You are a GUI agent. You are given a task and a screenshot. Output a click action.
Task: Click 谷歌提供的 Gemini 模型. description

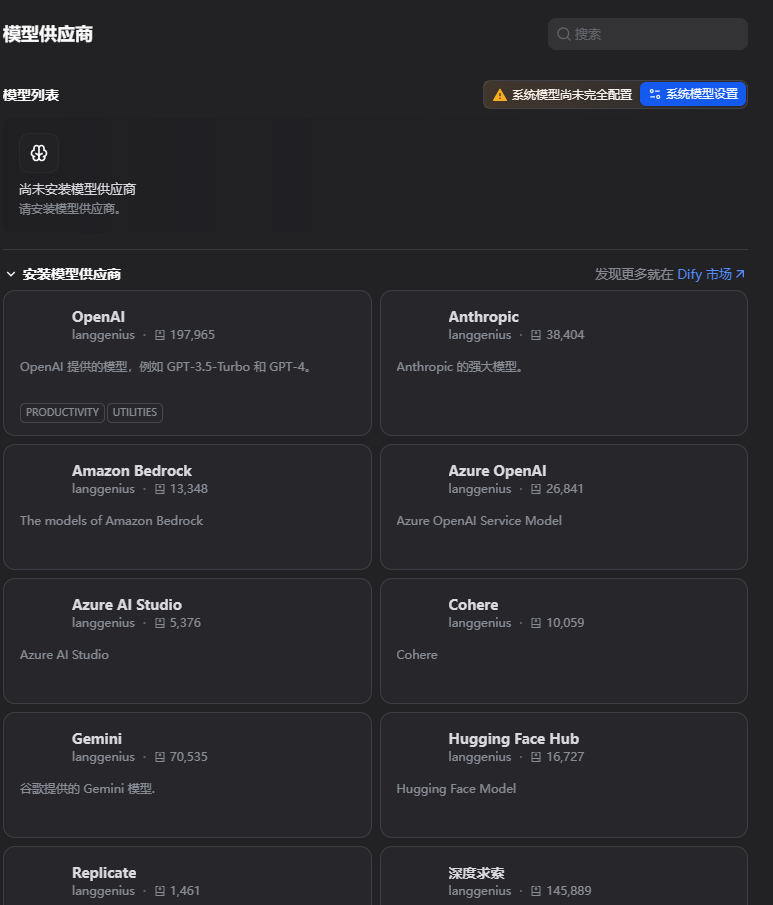87,788
